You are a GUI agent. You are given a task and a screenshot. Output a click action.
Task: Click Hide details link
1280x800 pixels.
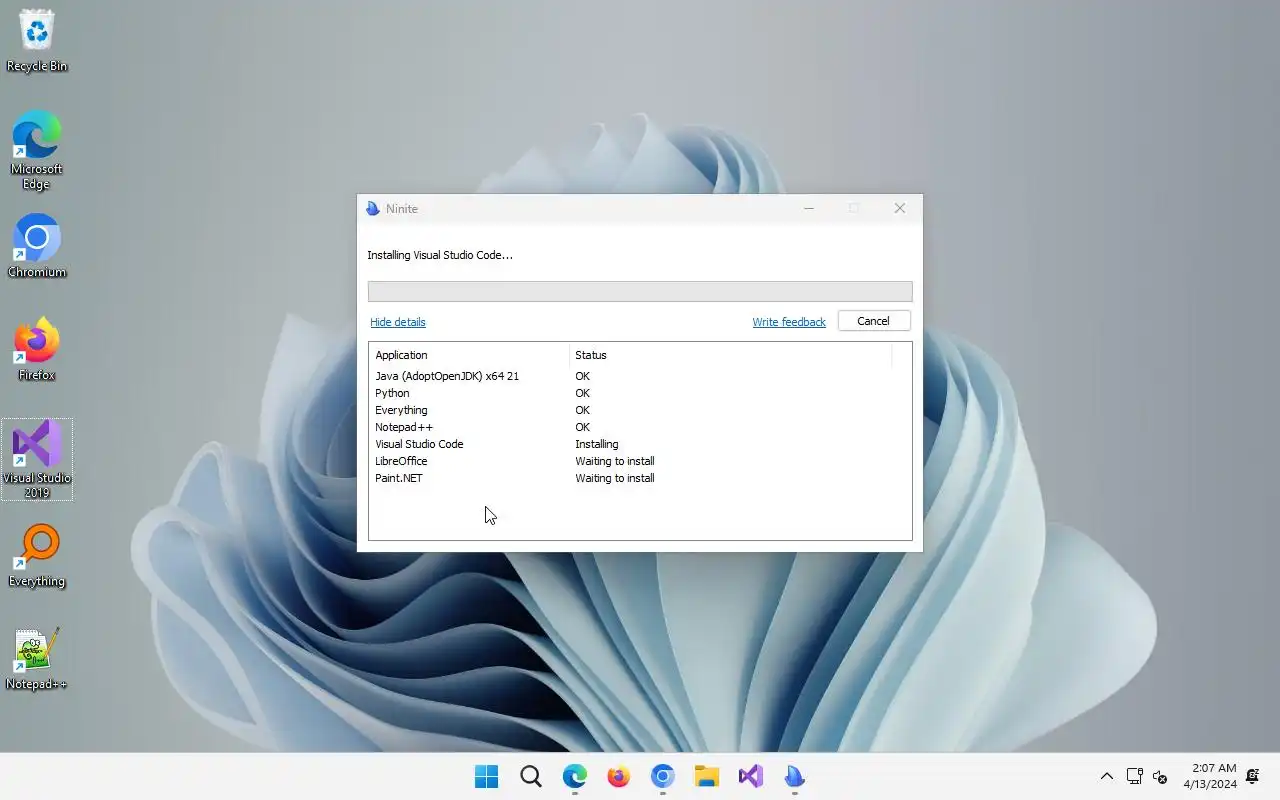coord(398,322)
